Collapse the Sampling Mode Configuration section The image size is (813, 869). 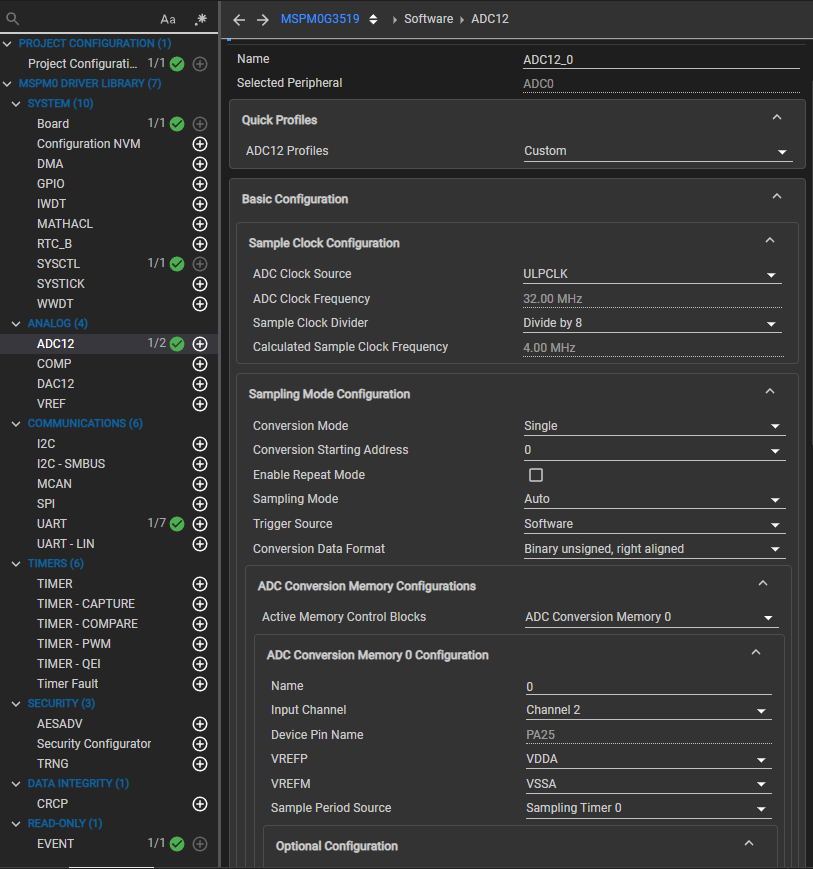[770, 392]
